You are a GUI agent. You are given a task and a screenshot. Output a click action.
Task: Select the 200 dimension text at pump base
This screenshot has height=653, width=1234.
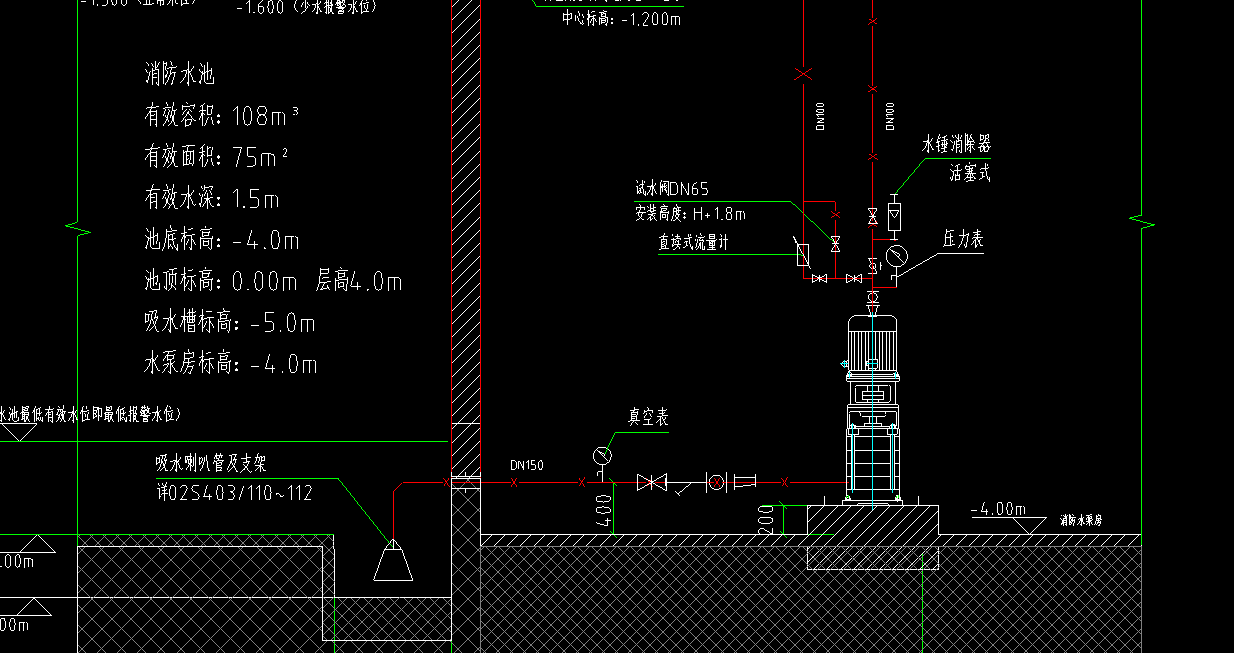click(765, 519)
